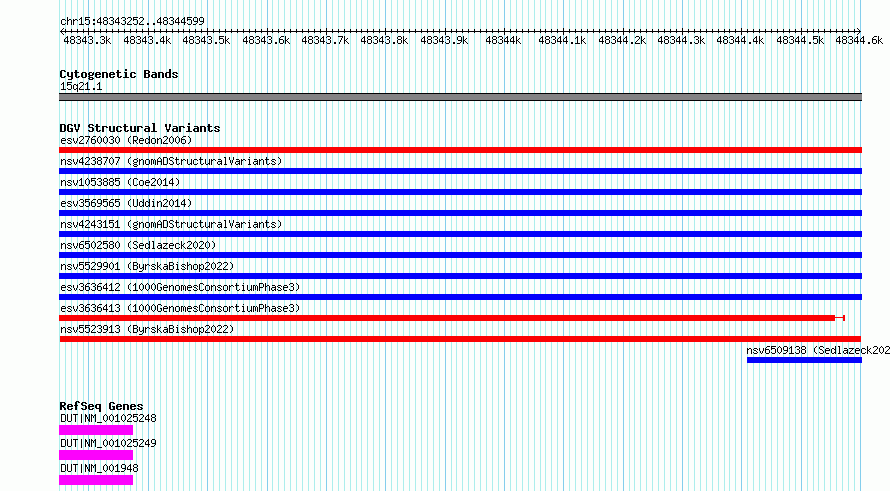Select the nsv4243151 gnomAD variant bar
The image size is (890, 491).
[x=460, y=234]
